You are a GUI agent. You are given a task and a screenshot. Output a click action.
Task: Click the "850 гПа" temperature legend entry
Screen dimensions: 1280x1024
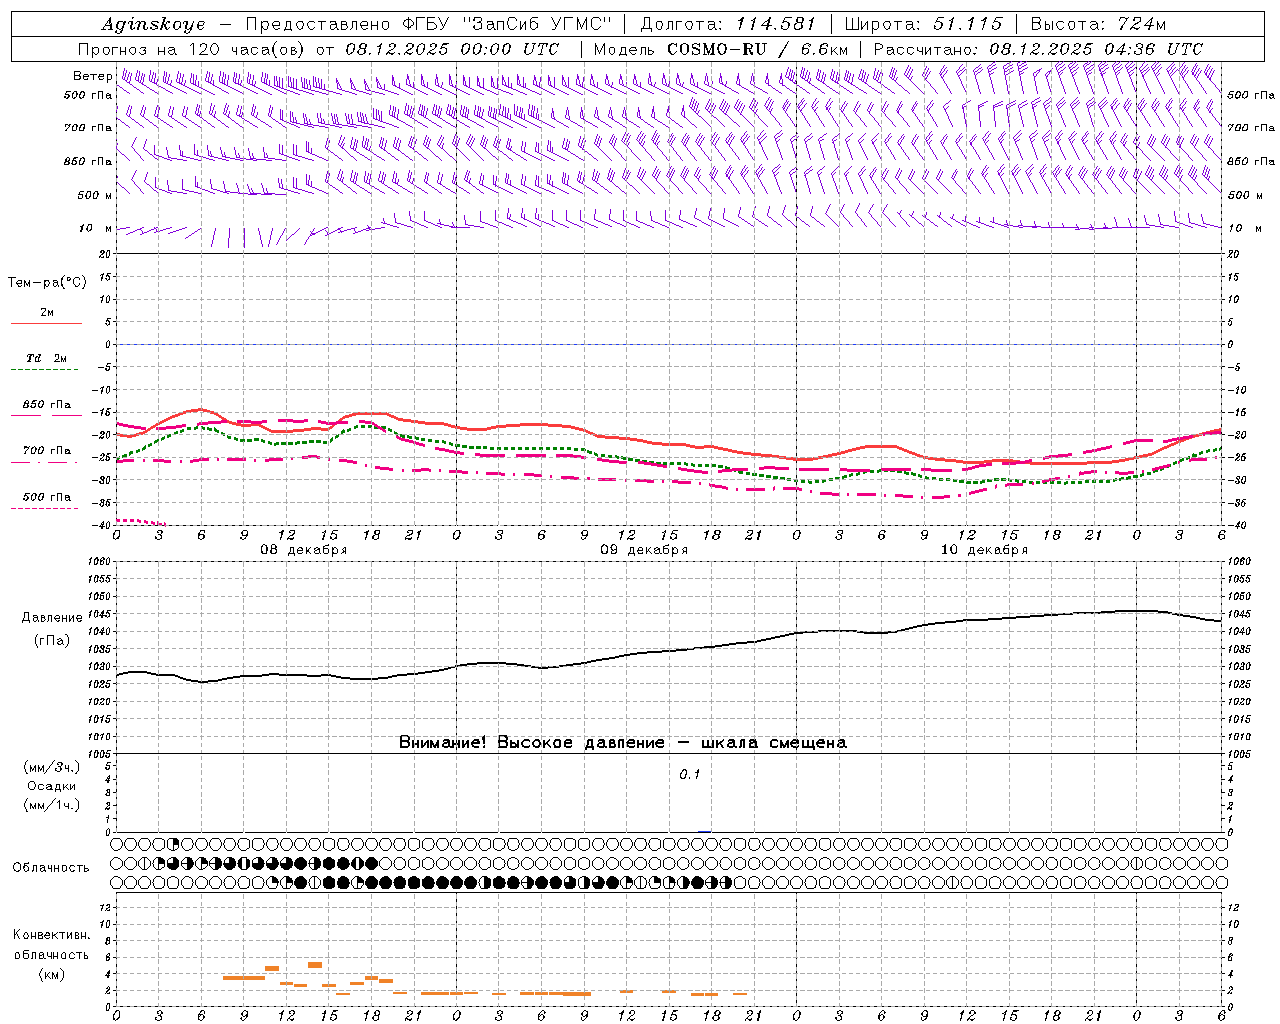(47, 405)
